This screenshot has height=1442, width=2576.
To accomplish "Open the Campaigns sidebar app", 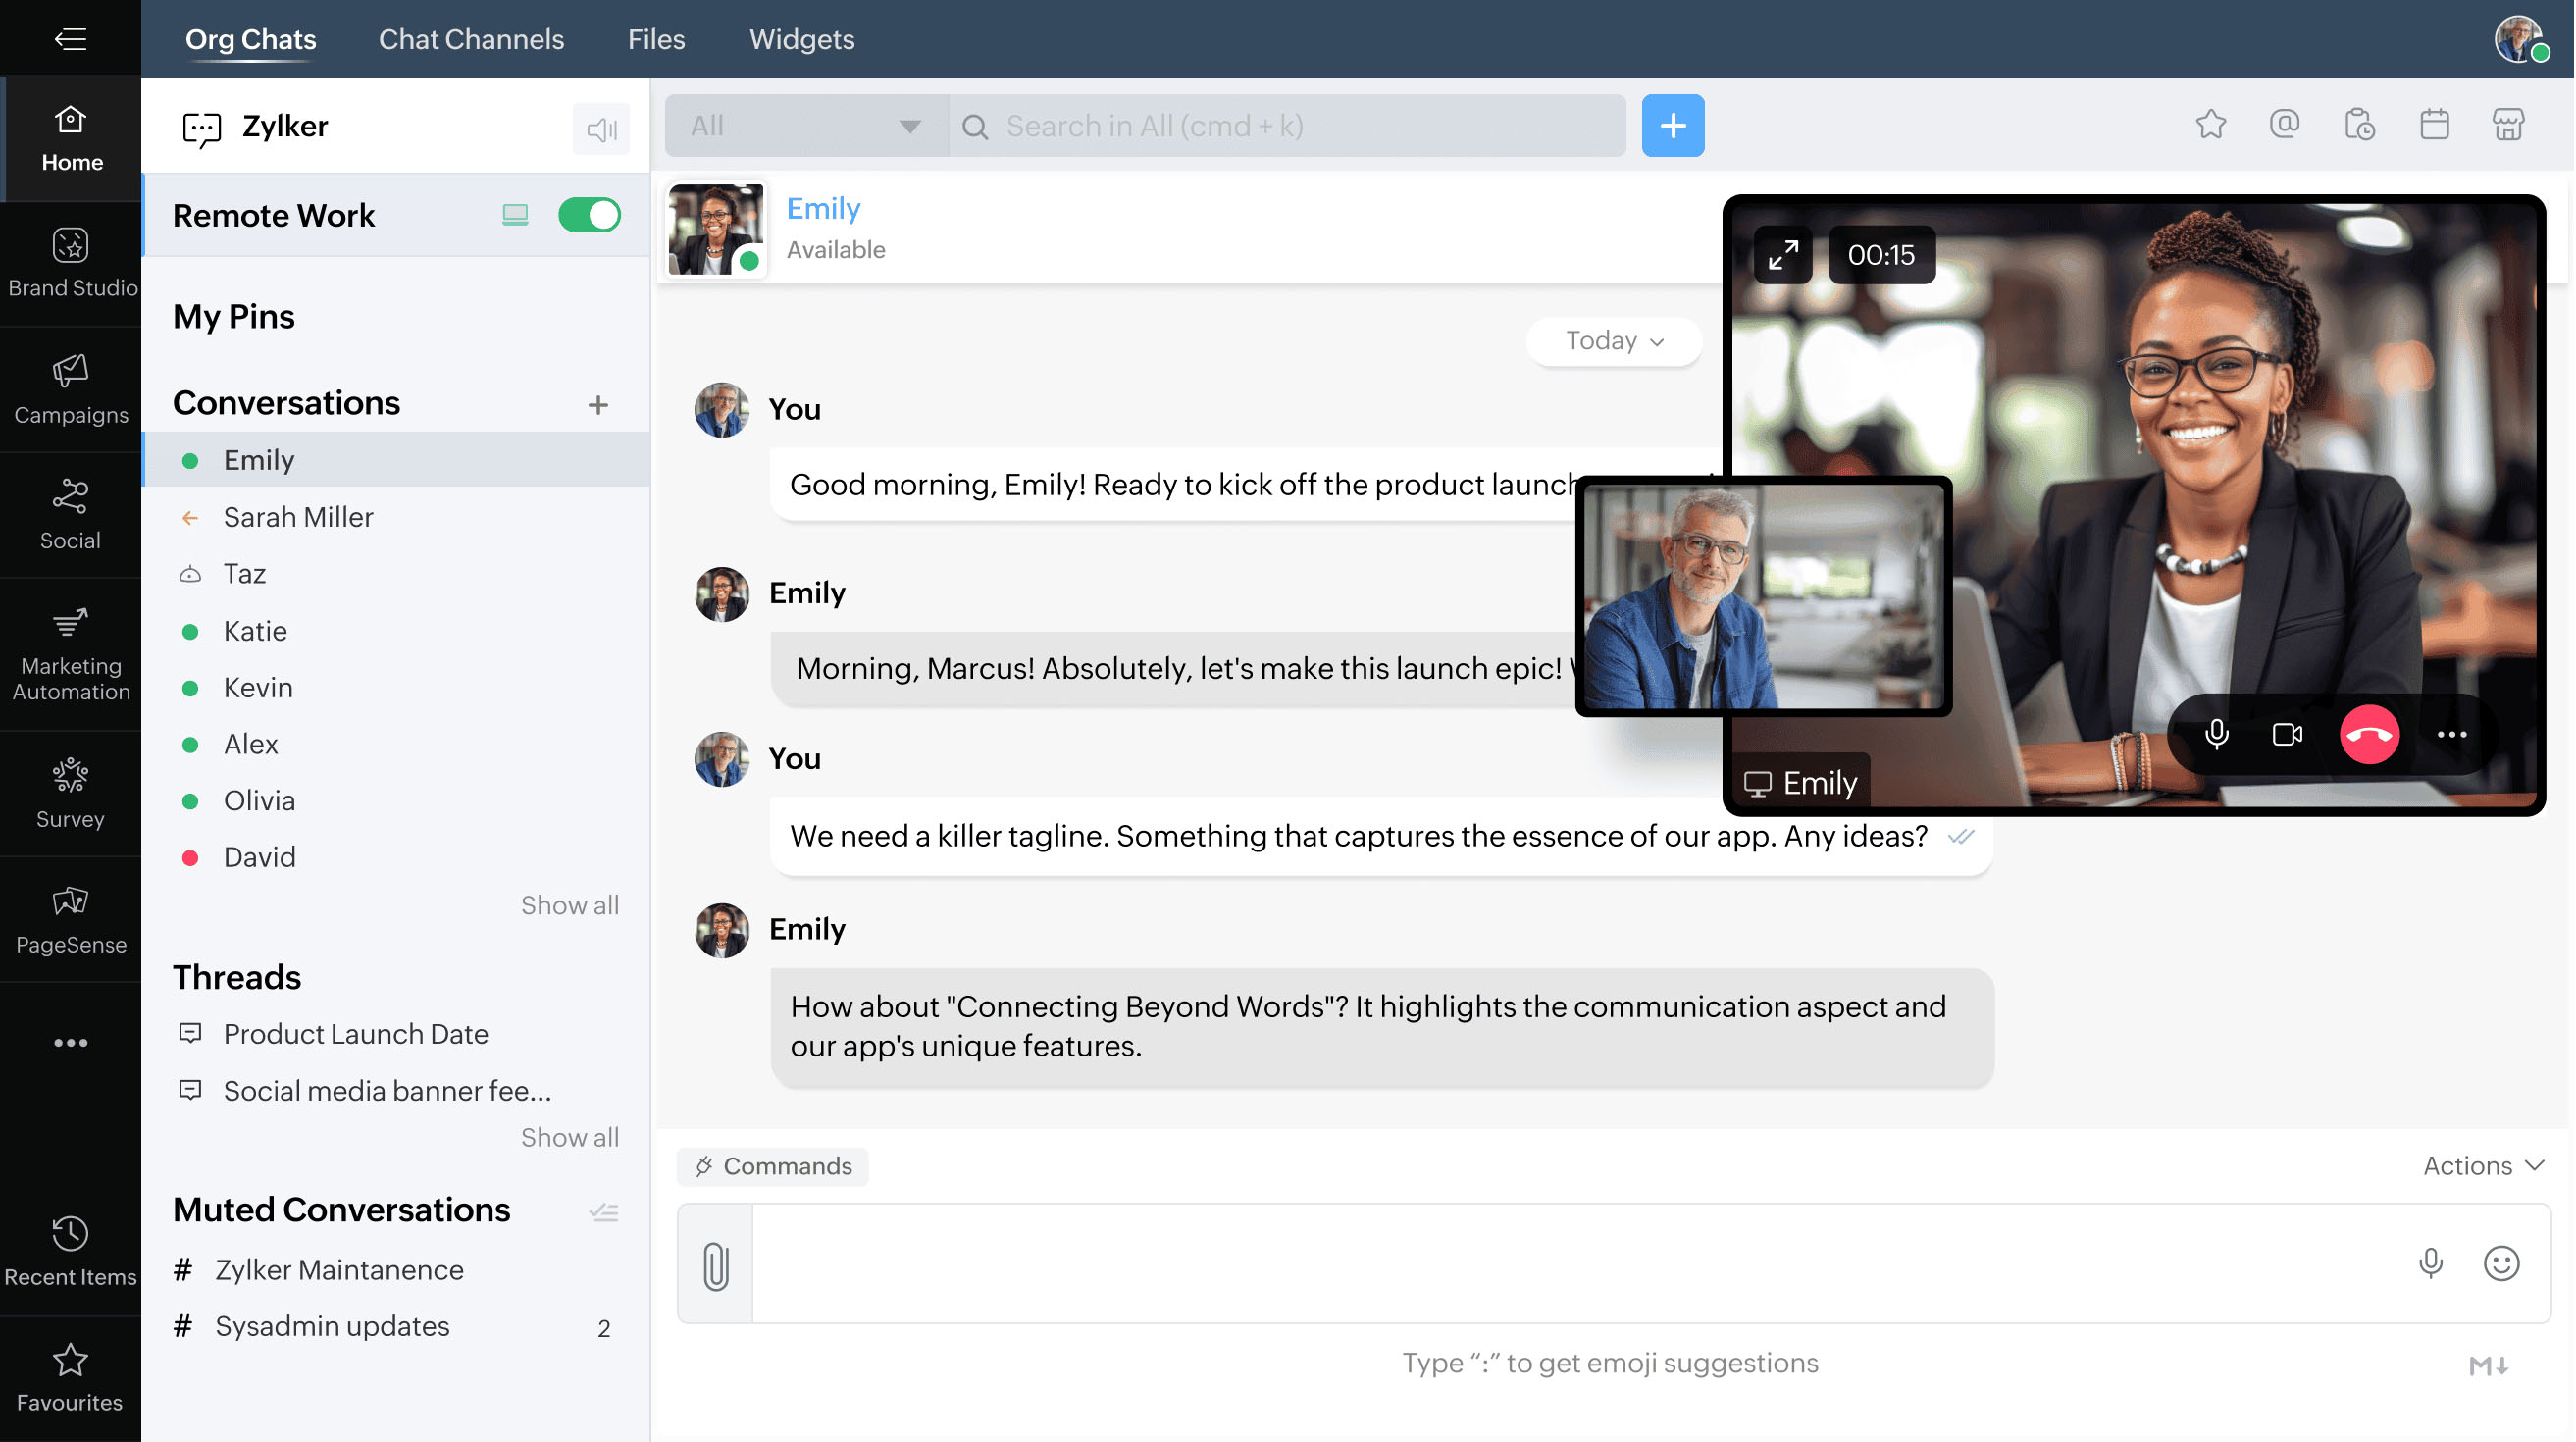I will coord(70,389).
